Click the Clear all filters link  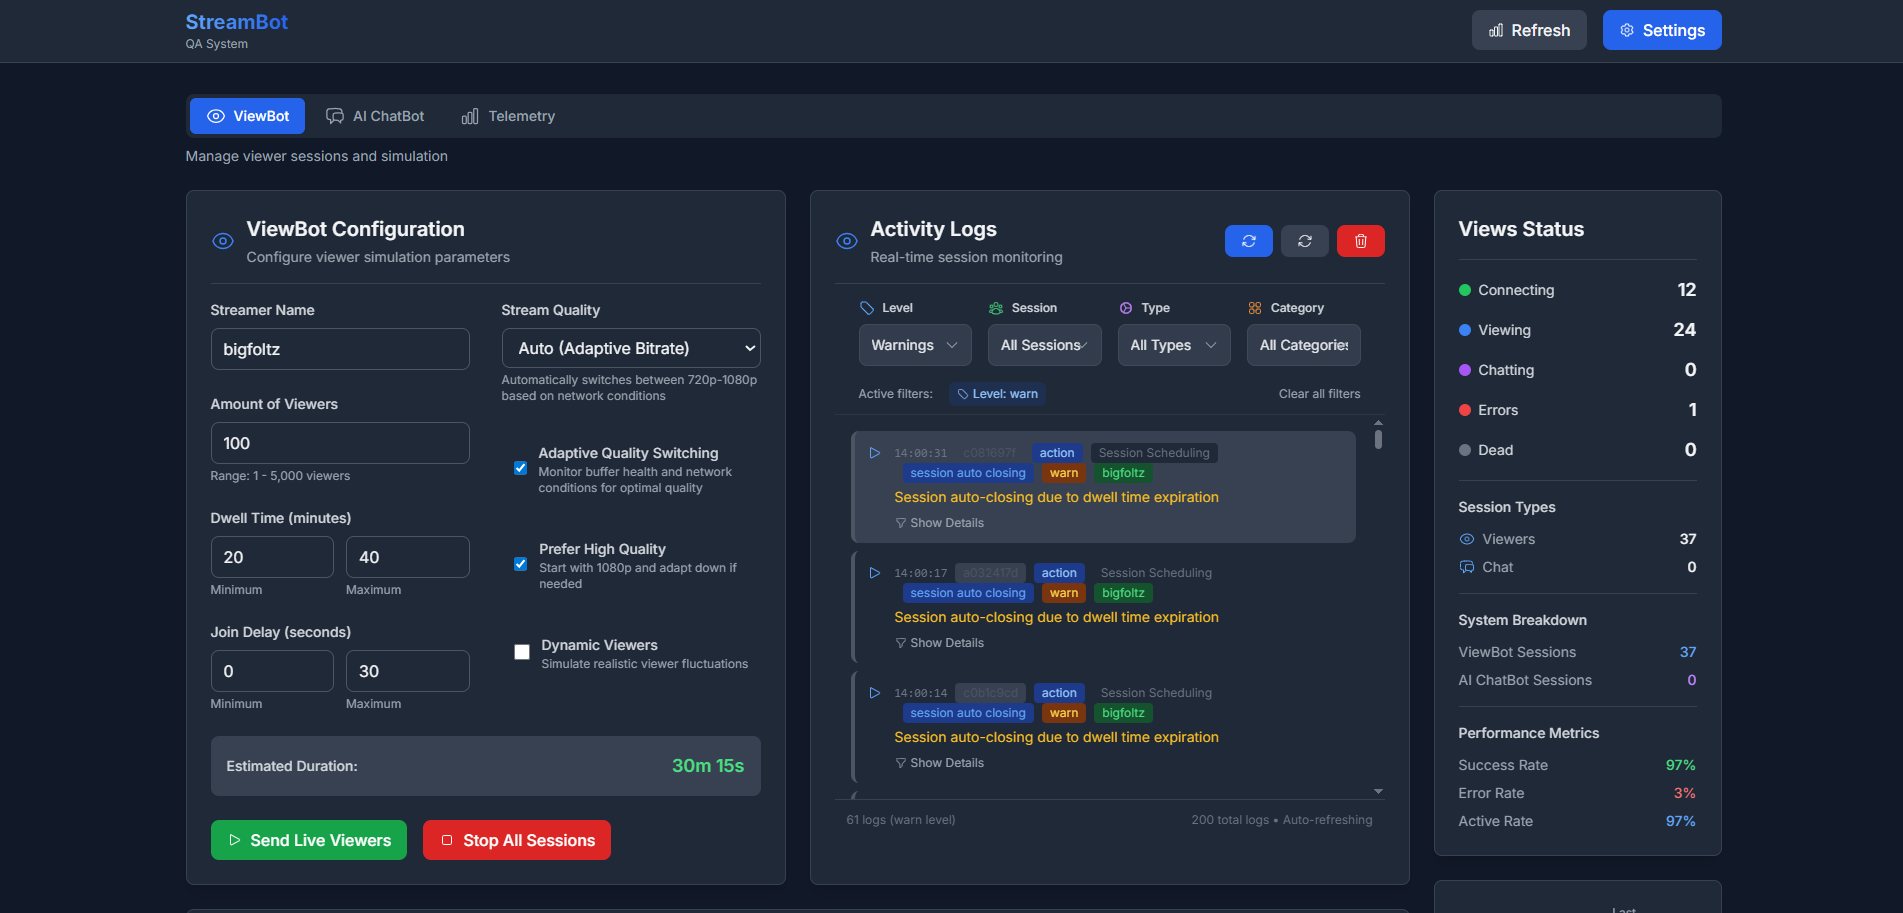tap(1319, 394)
